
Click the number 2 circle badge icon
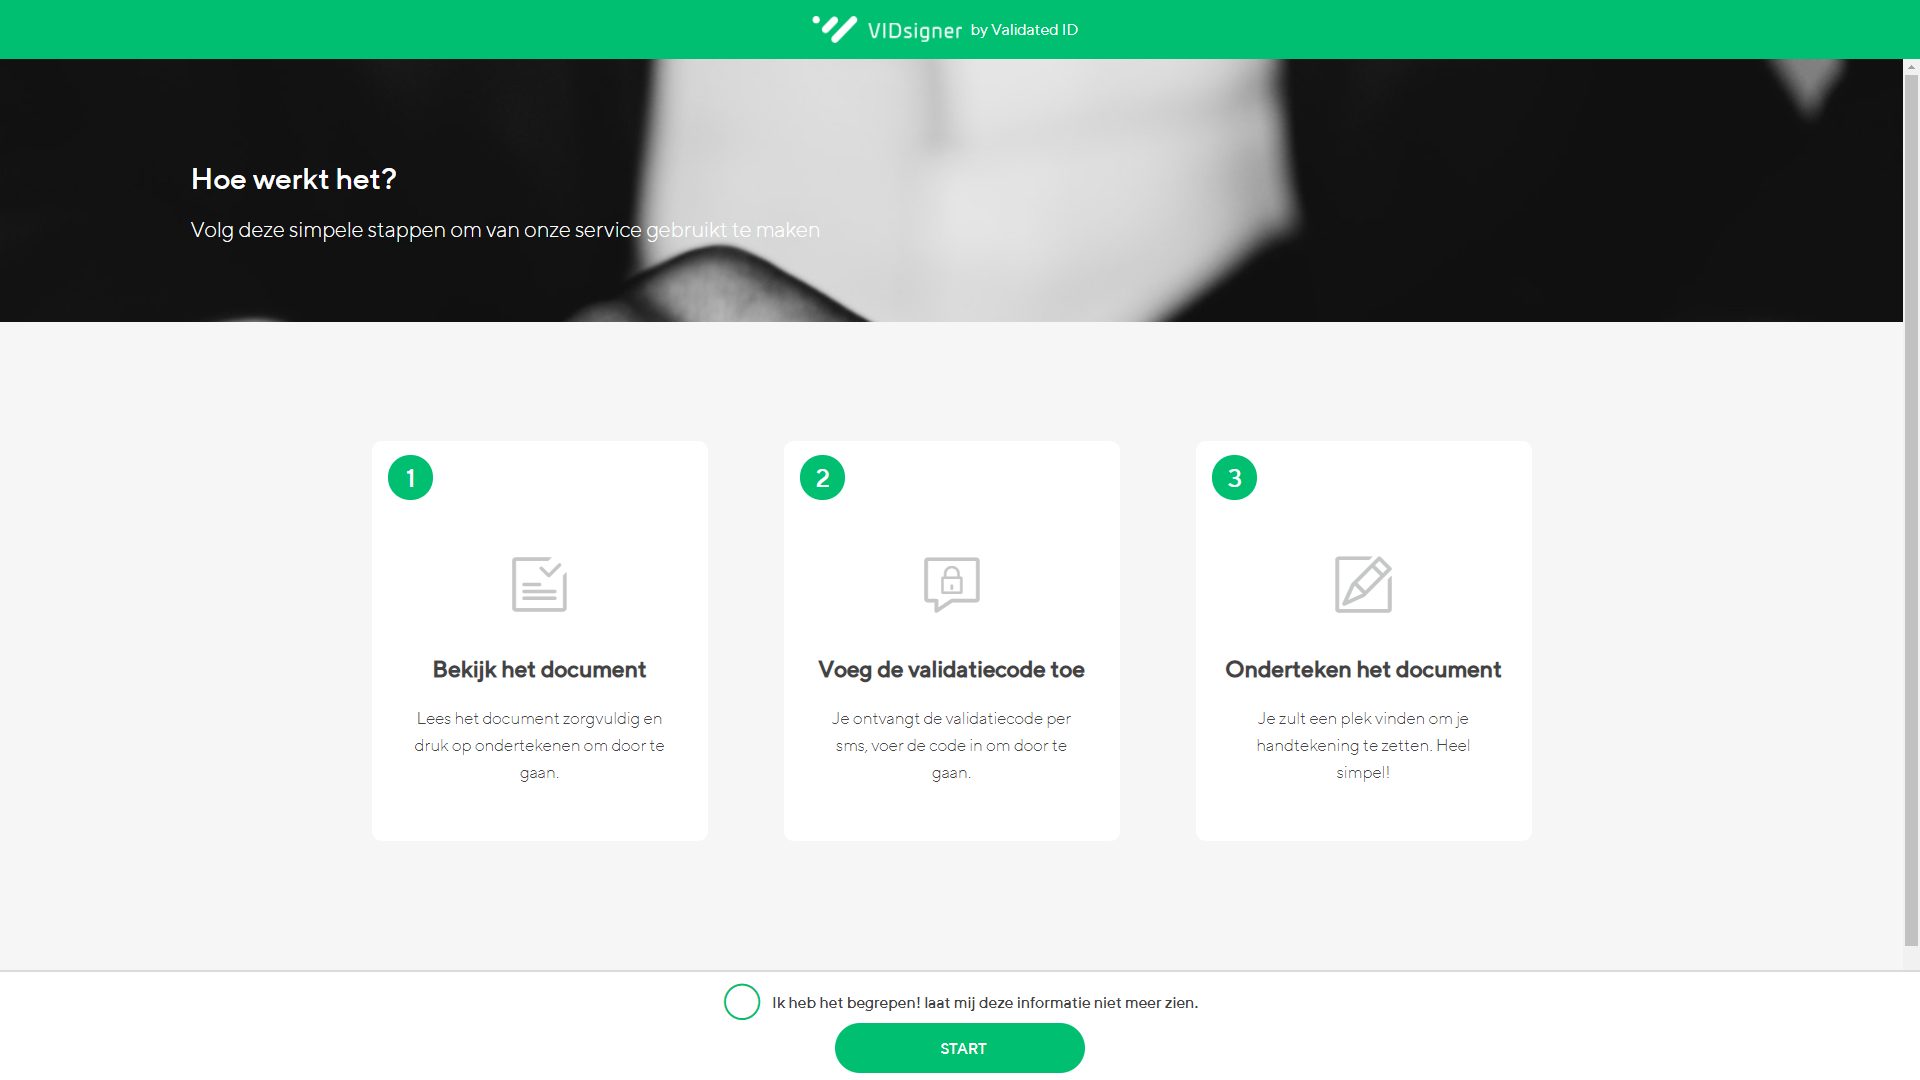[823, 477]
